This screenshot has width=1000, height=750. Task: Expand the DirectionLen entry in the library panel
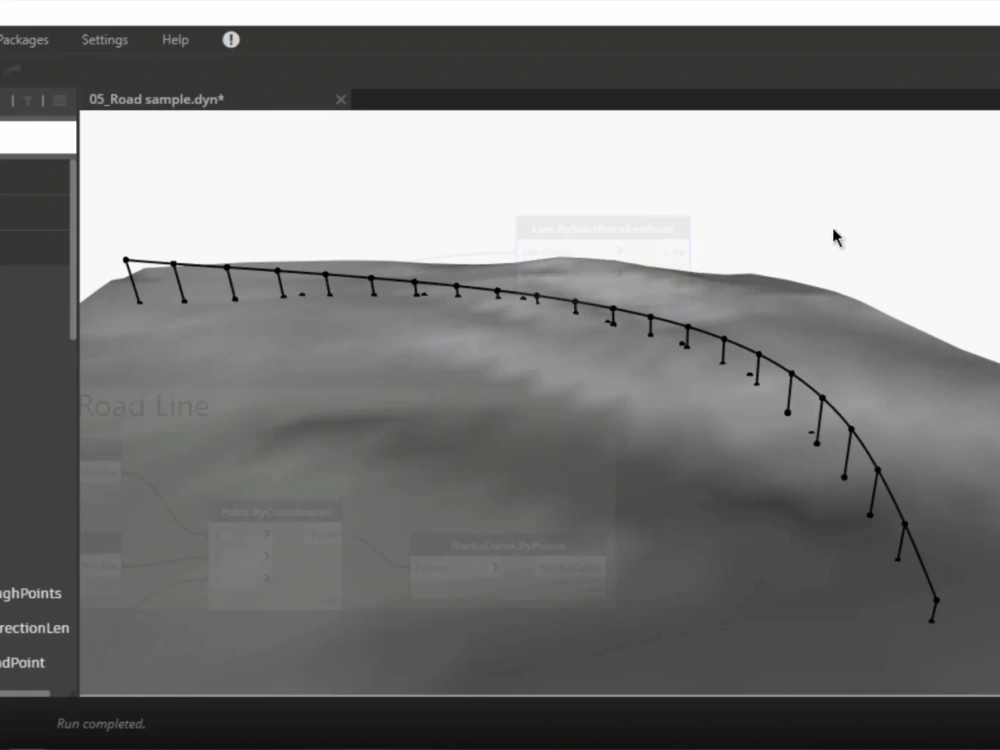click(34, 628)
